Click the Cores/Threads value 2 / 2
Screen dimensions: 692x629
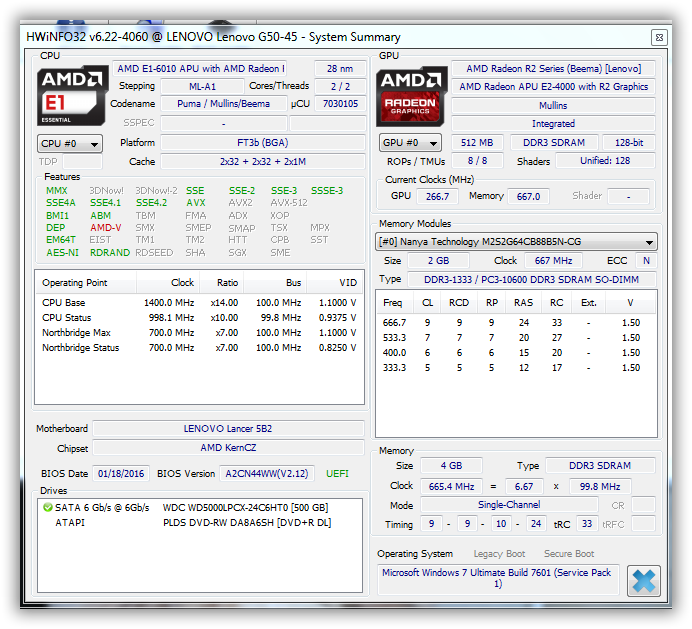click(340, 87)
